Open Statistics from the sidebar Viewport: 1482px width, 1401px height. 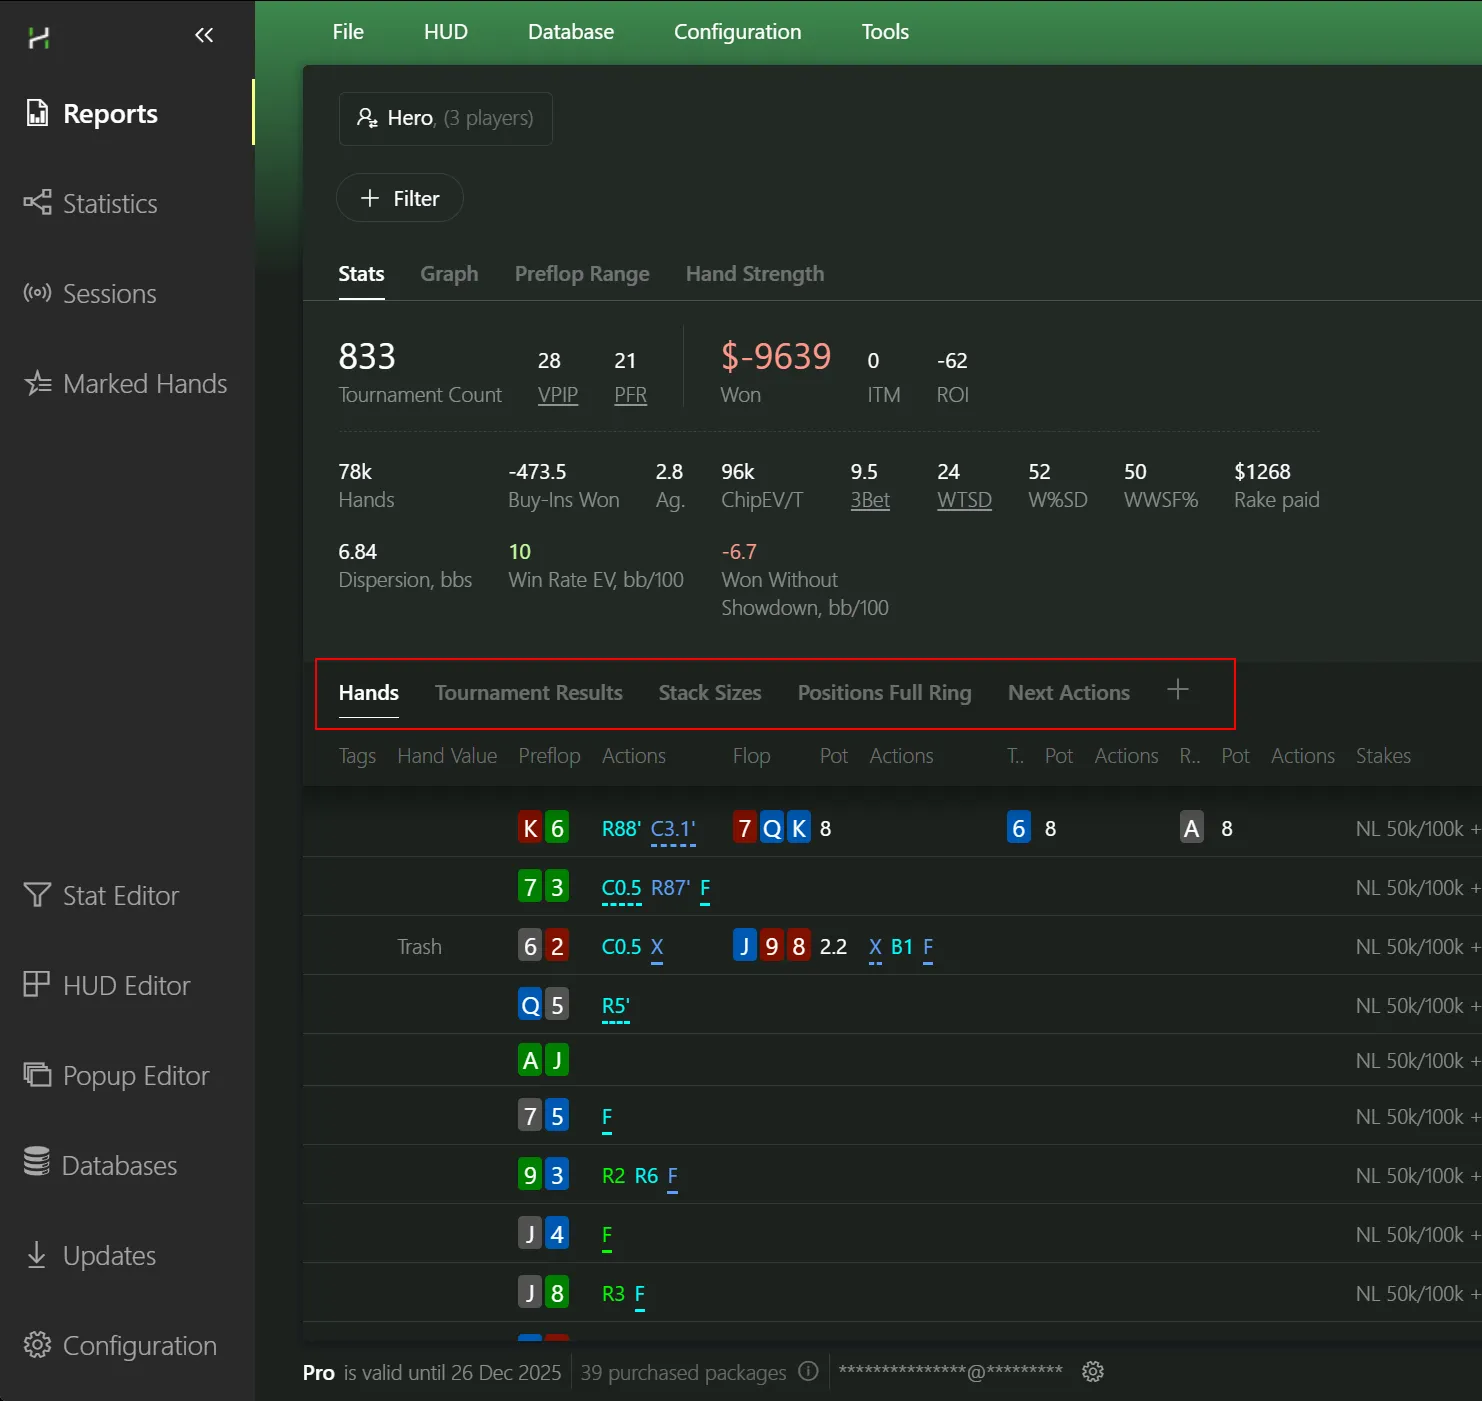(109, 204)
